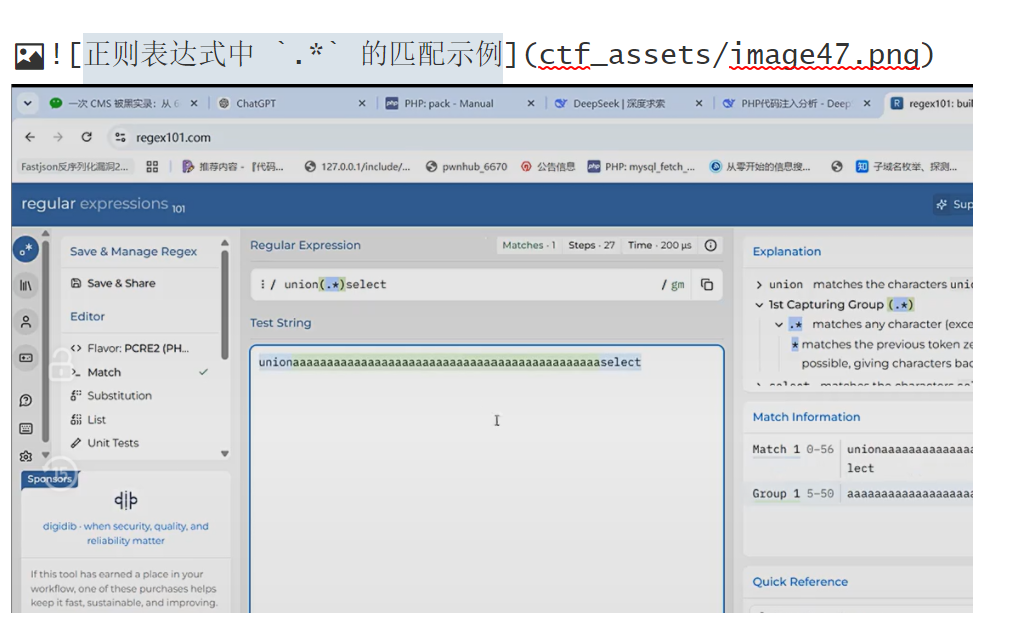Open 子域名枚举 bookmark
This screenshot has height=629, width=1018.
(906, 167)
